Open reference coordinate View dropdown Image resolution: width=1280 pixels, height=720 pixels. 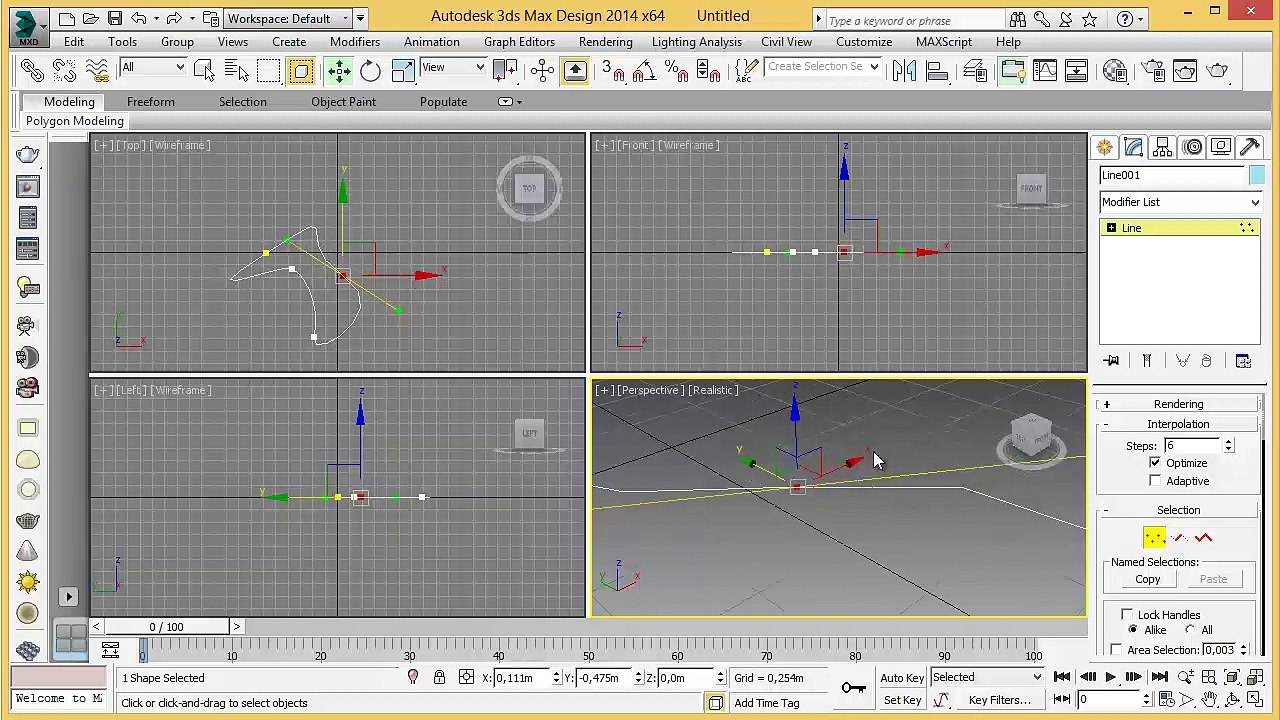point(453,67)
